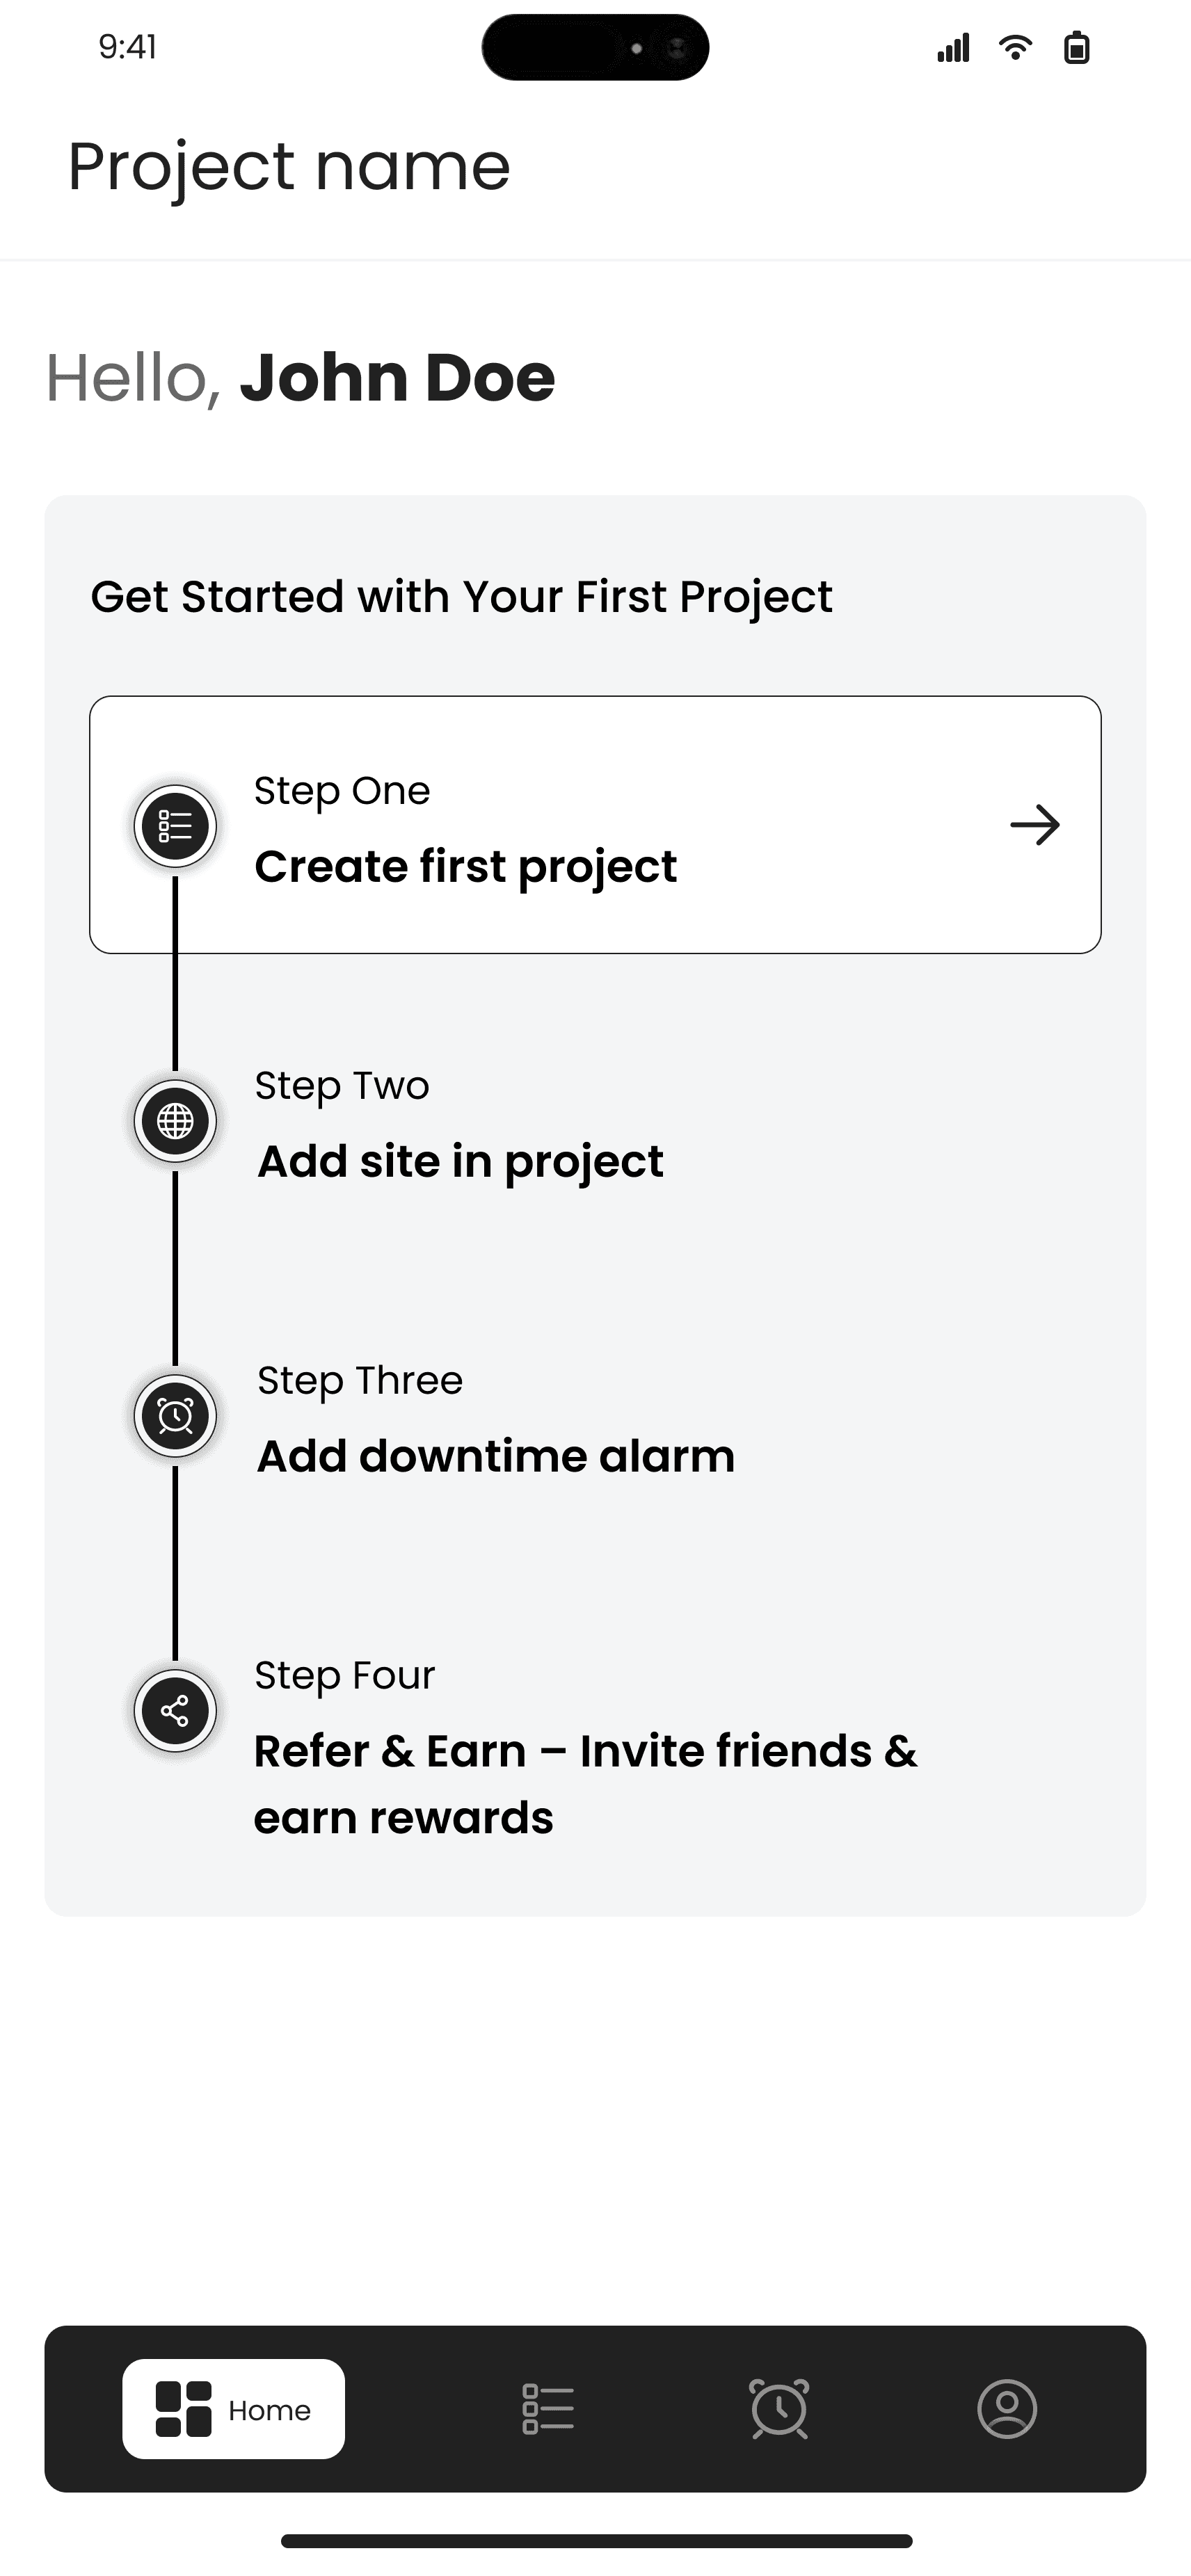Select 'Add site in project' step
Screen dimensions: 1191x2576
click(460, 1161)
